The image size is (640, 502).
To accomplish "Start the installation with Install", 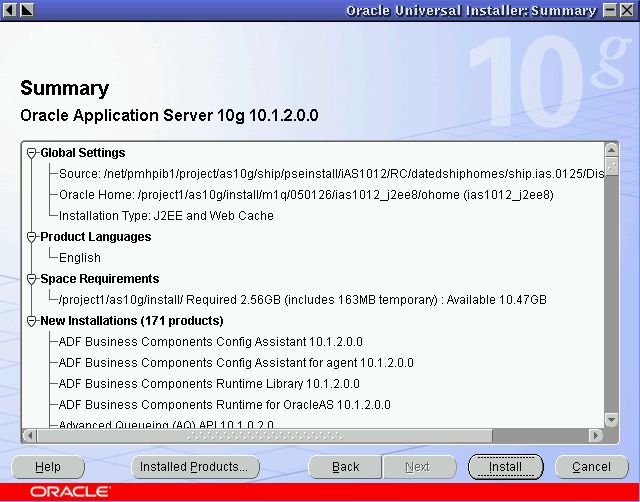I will point(505,467).
